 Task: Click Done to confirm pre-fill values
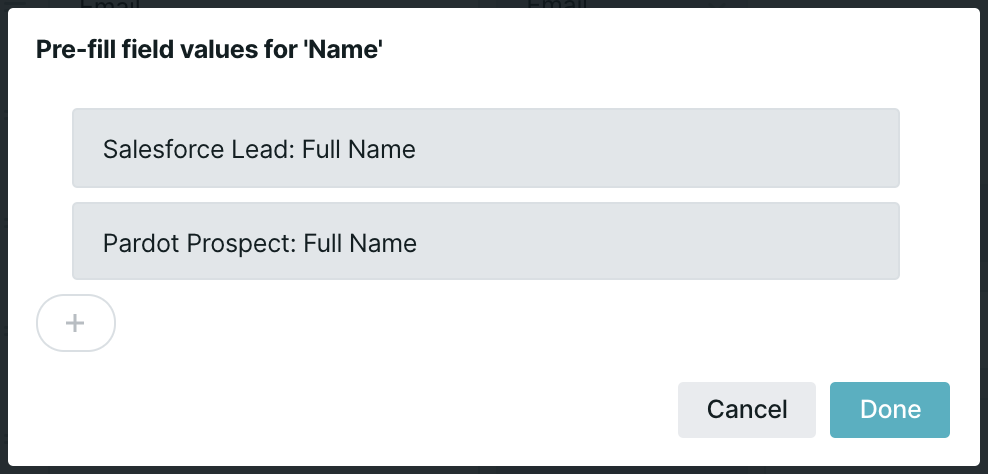click(x=889, y=409)
